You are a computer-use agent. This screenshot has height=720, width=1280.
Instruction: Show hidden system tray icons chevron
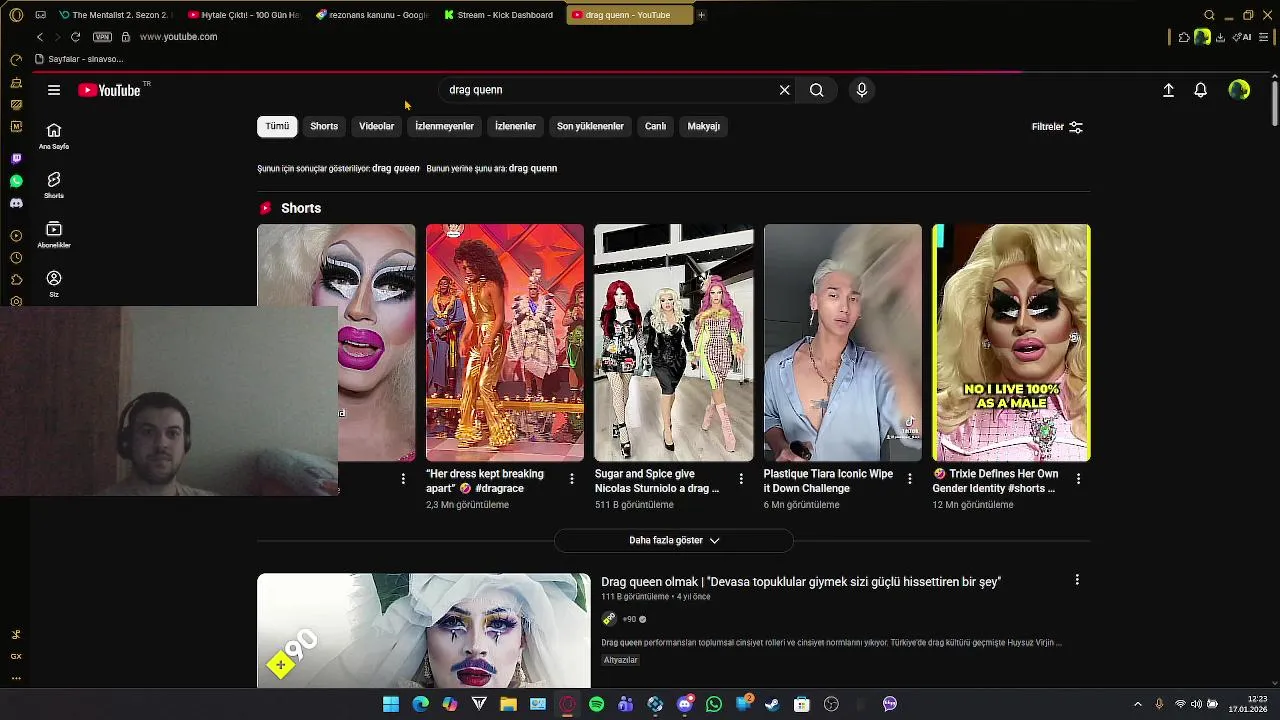1138,704
